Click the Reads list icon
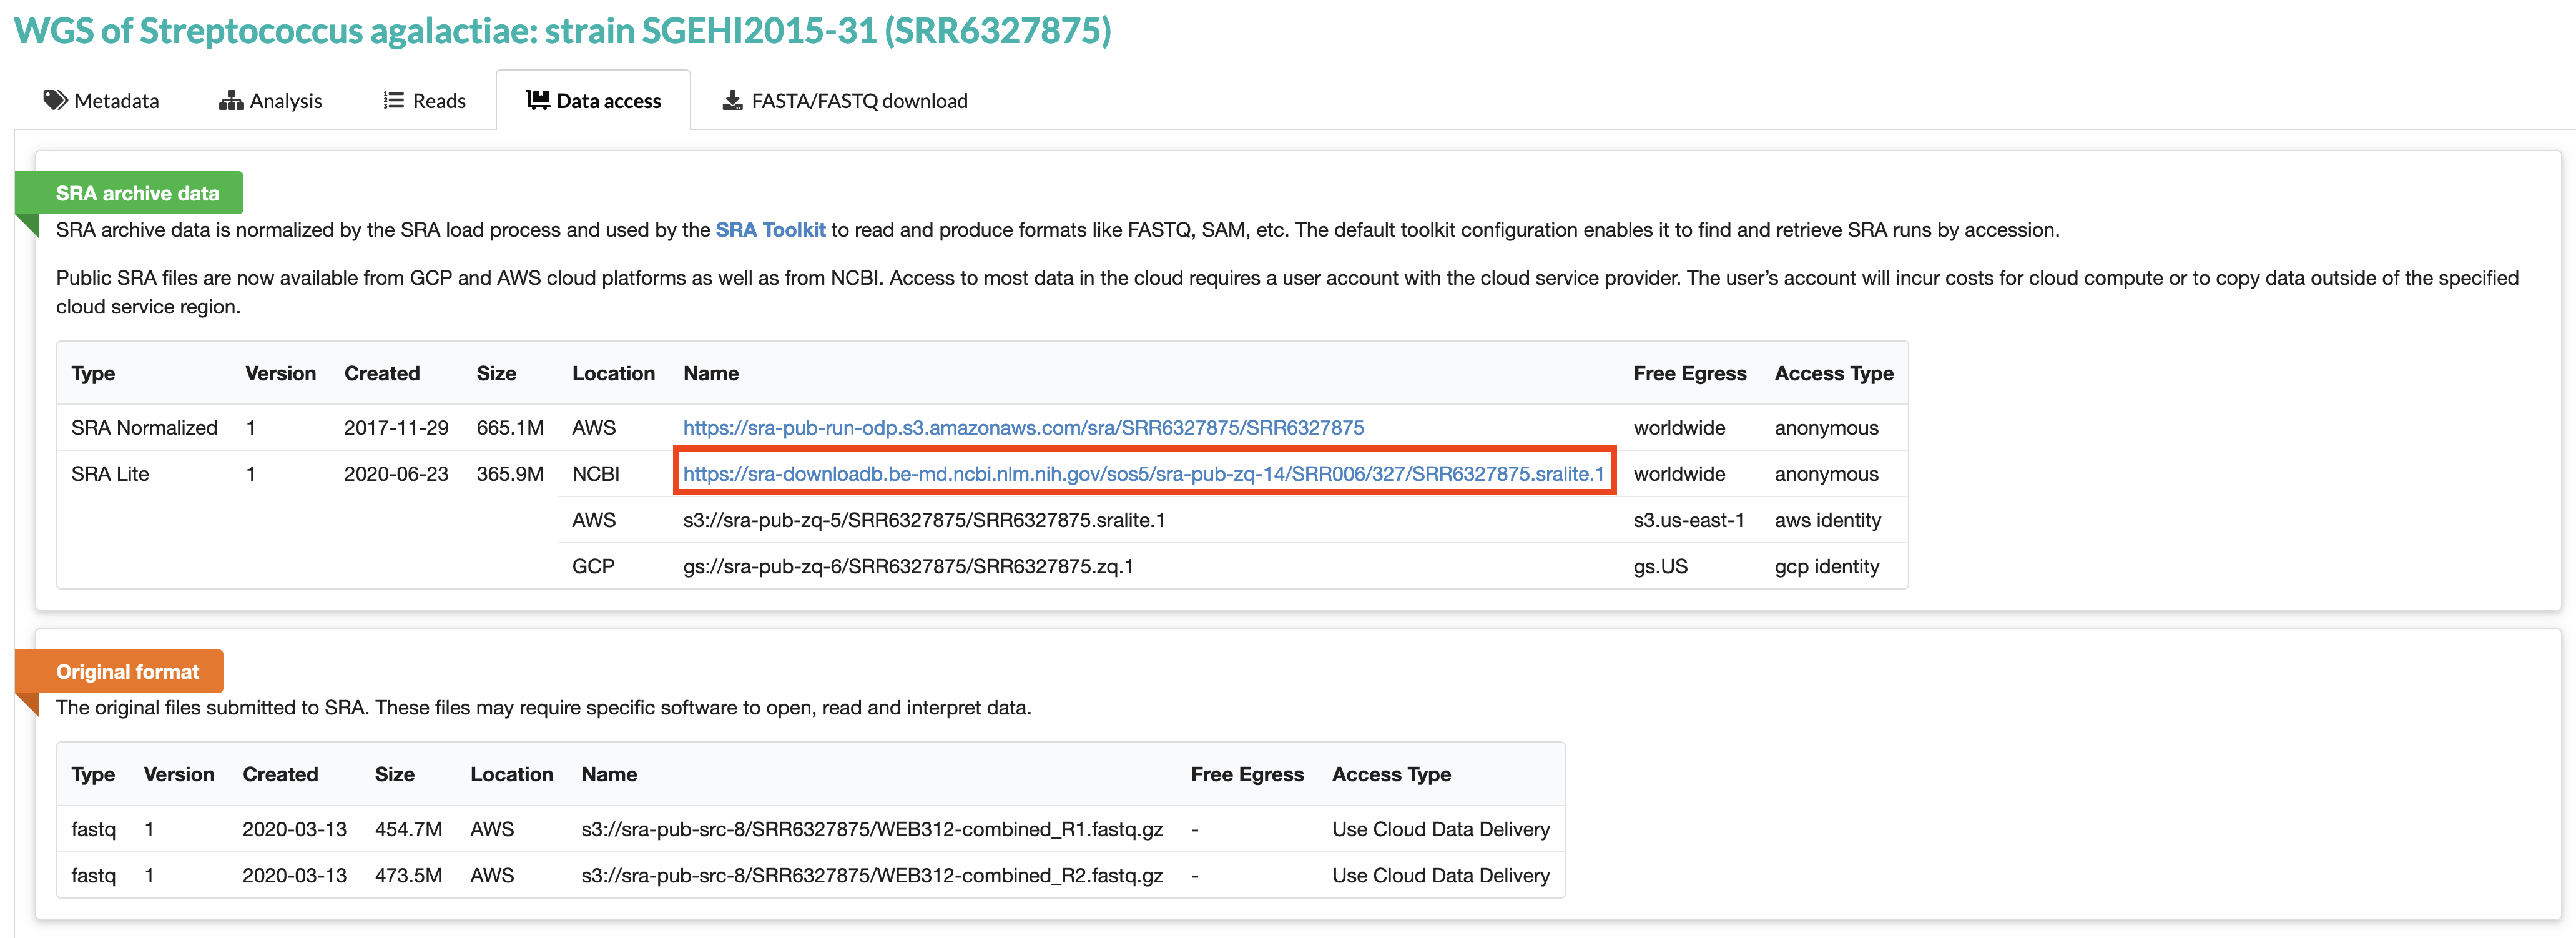The width and height of the screenshot is (2576, 938). point(394,100)
